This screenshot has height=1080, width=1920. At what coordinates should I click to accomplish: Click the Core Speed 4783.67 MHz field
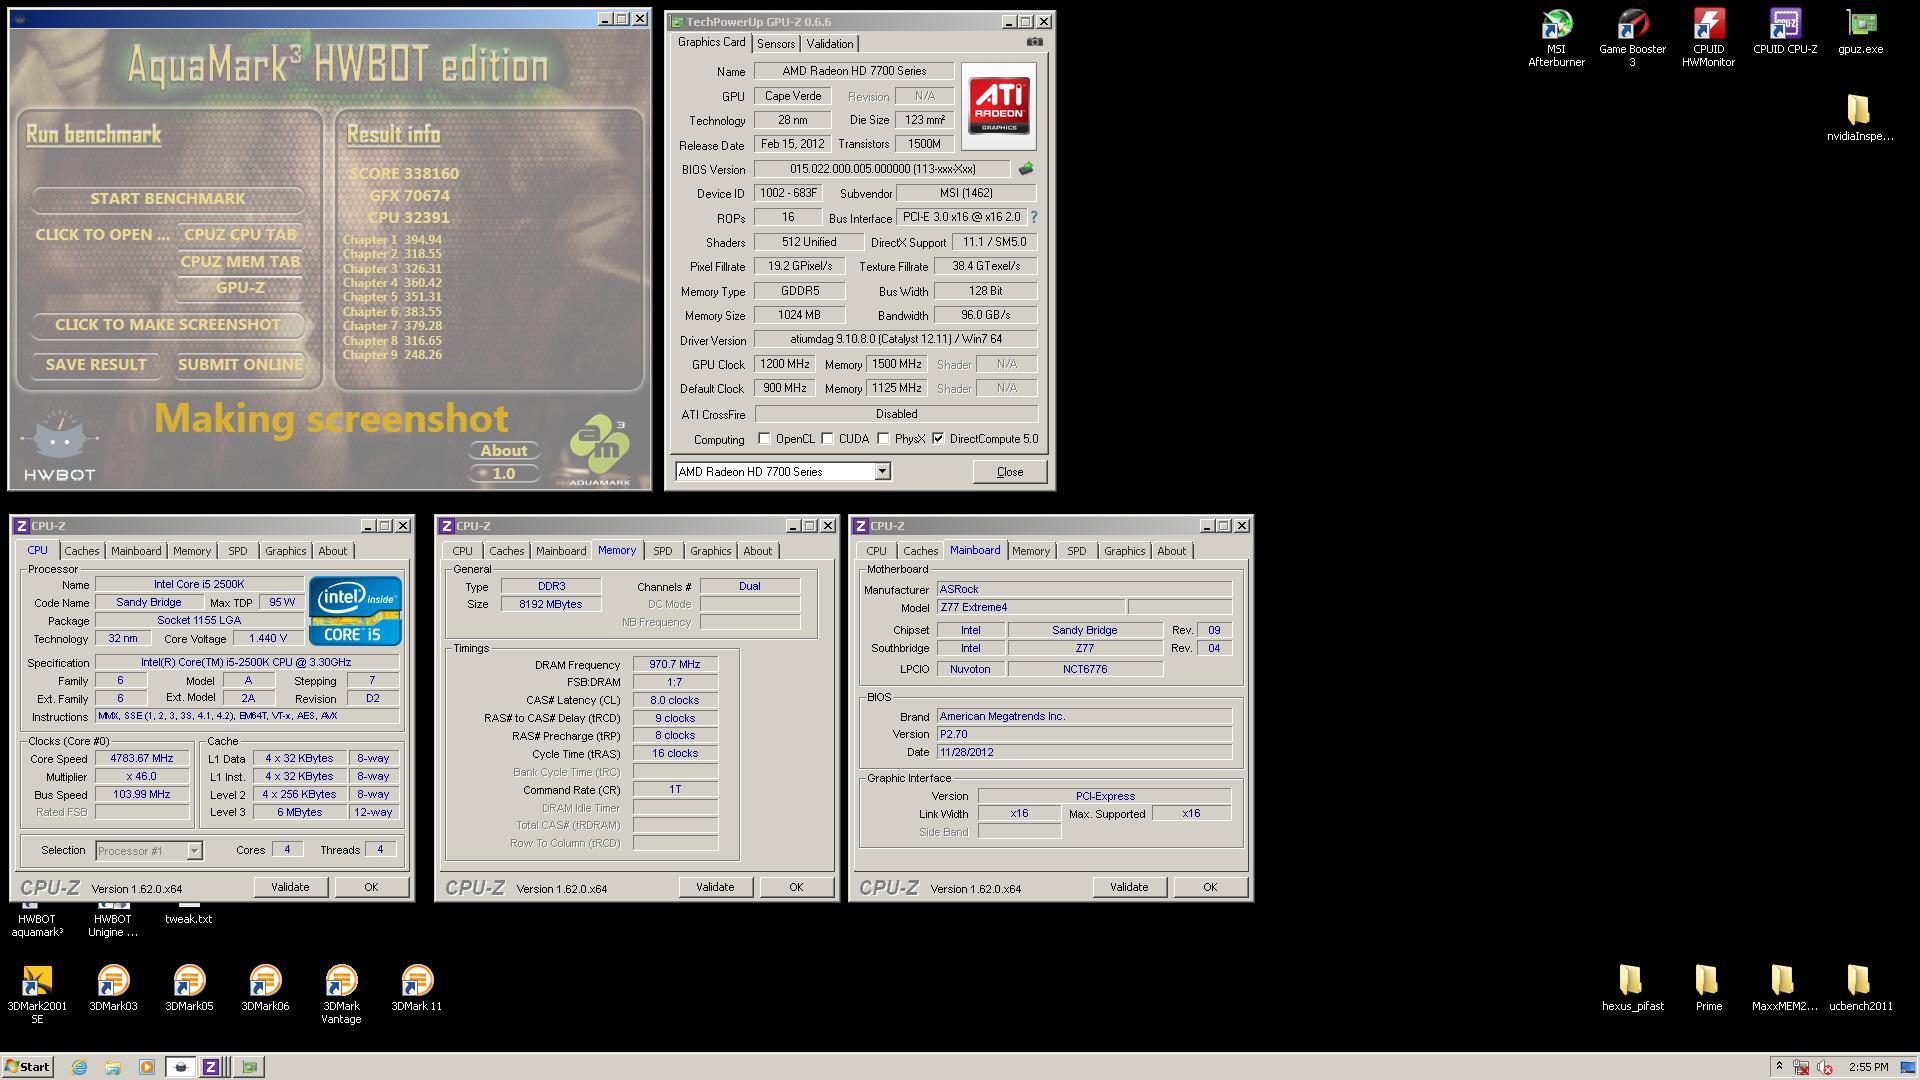coord(142,759)
